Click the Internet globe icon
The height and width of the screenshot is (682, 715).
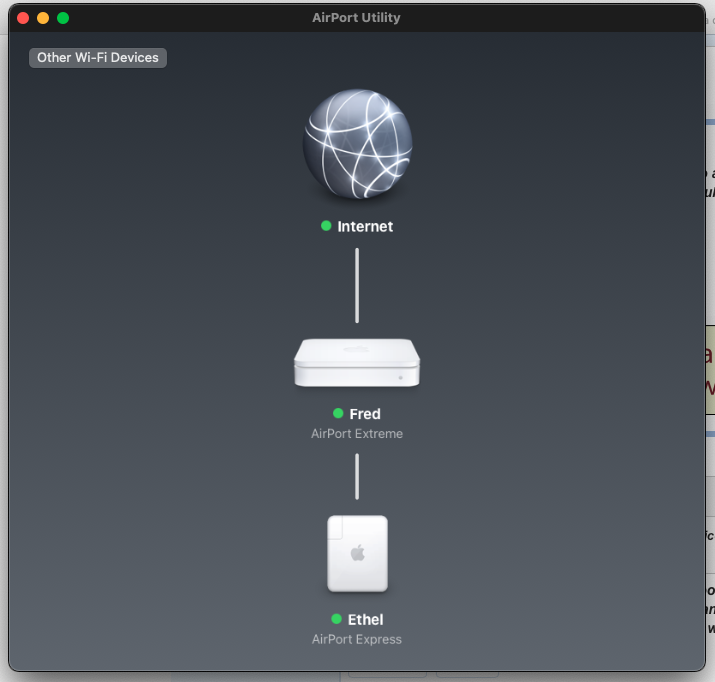coord(358,144)
